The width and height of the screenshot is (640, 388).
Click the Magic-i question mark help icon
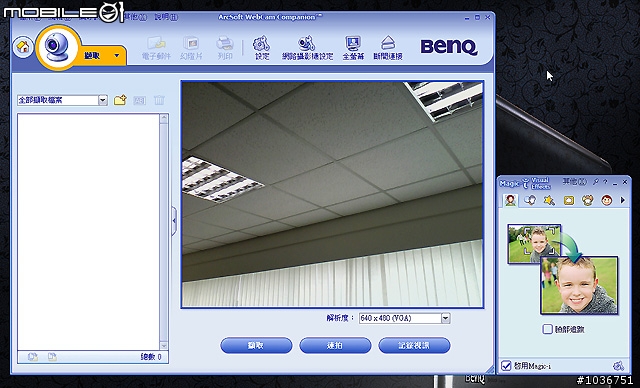click(x=605, y=182)
